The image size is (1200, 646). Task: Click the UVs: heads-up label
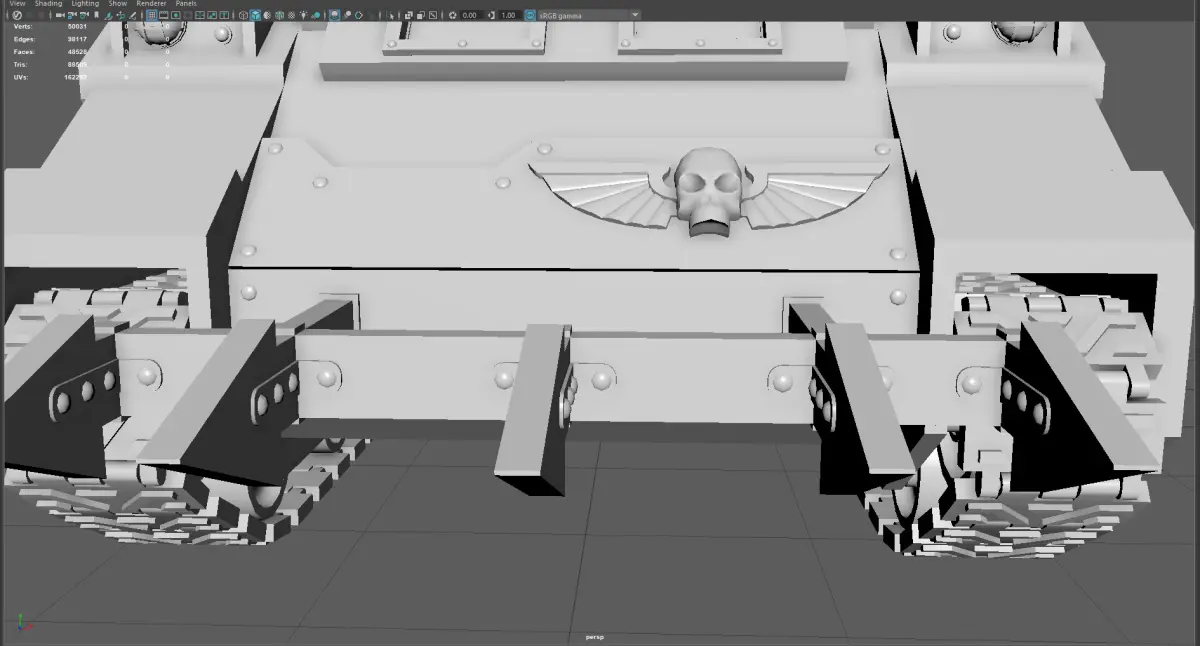(21, 76)
